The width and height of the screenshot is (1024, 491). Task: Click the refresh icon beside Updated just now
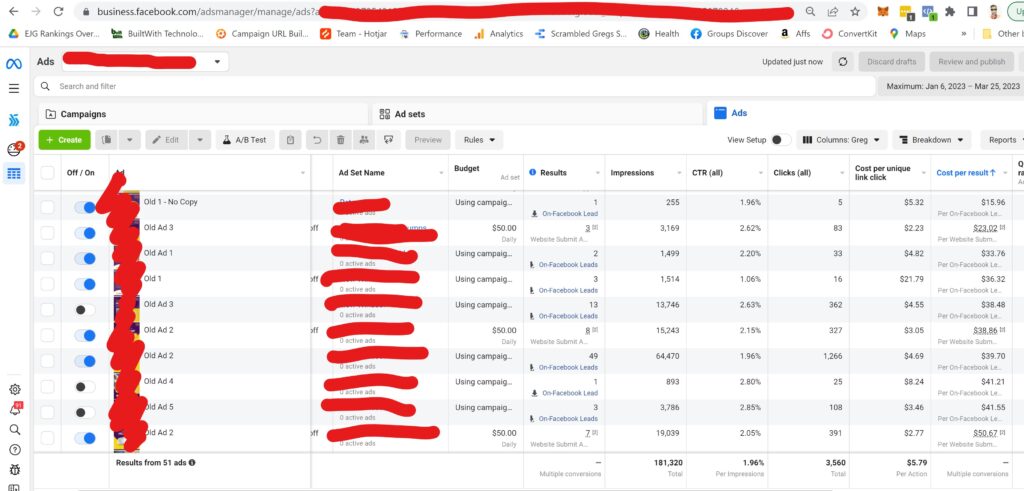[x=843, y=62]
